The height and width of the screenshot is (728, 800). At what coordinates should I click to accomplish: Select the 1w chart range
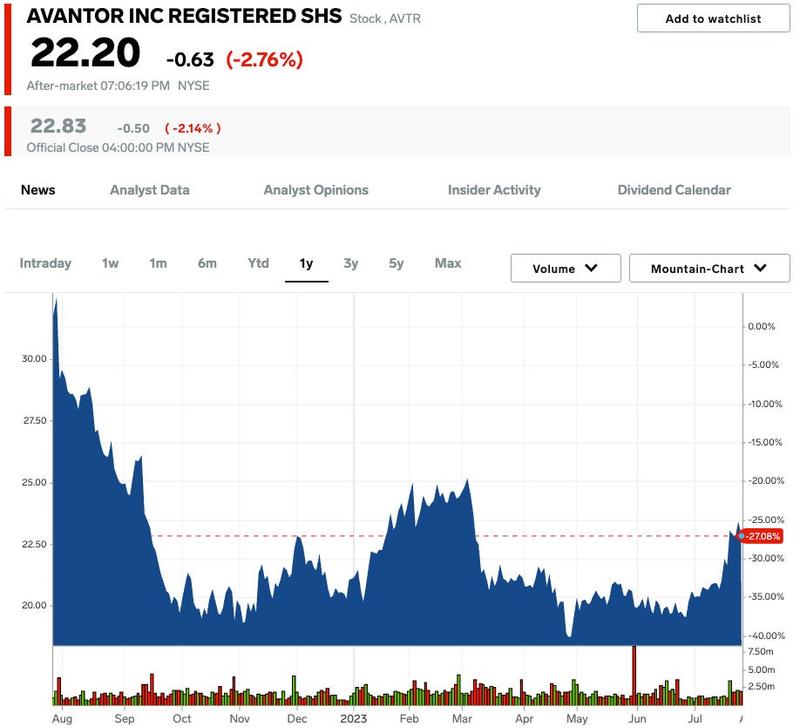coord(110,263)
